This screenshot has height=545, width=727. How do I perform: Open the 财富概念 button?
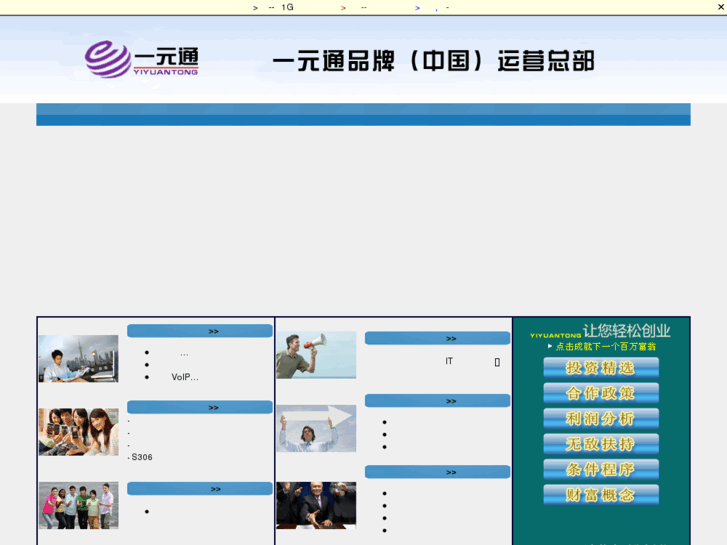601,495
